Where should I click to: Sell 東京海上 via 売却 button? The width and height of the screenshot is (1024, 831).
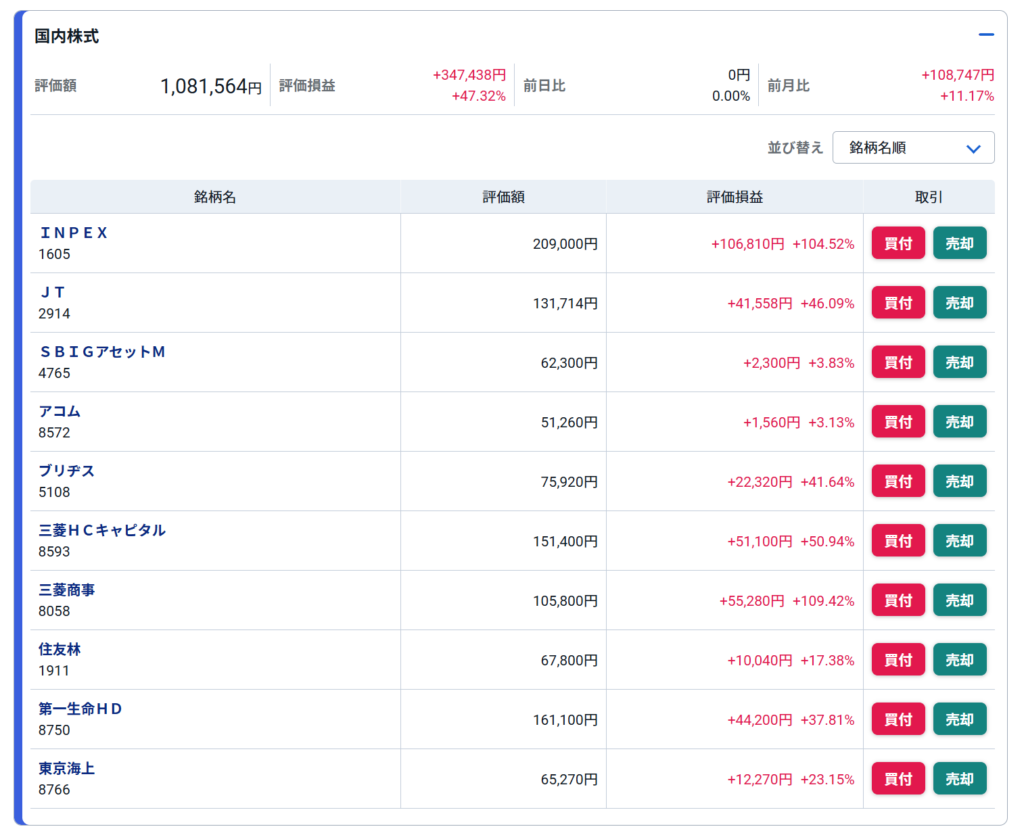959,778
